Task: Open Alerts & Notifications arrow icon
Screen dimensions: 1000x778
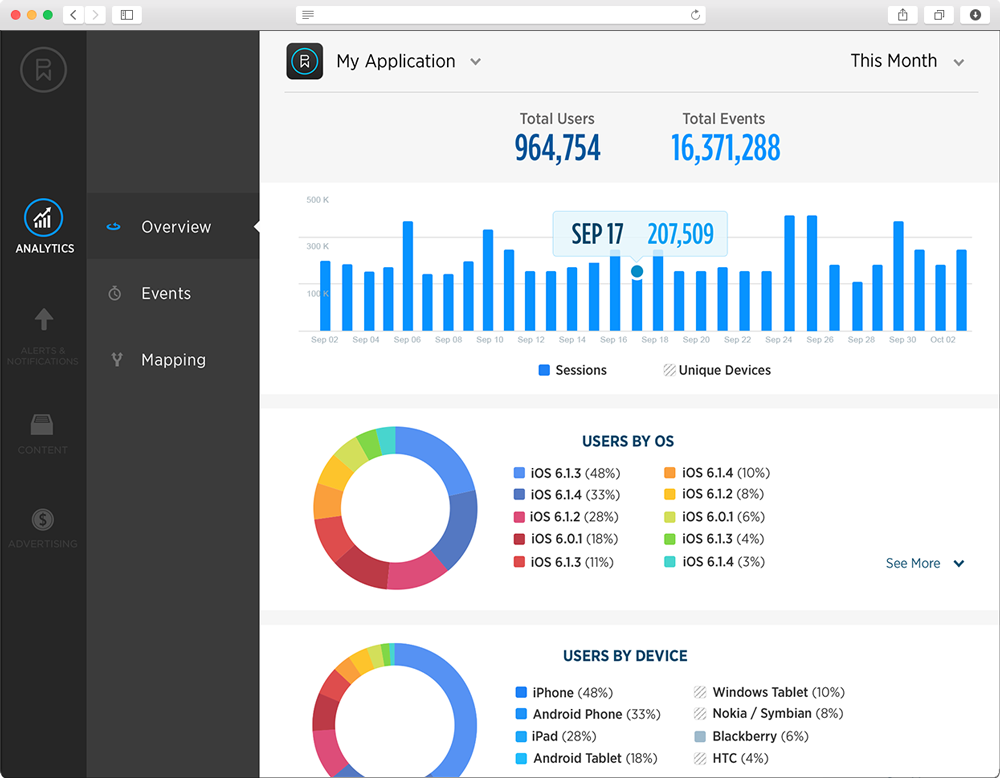Action: 43,320
